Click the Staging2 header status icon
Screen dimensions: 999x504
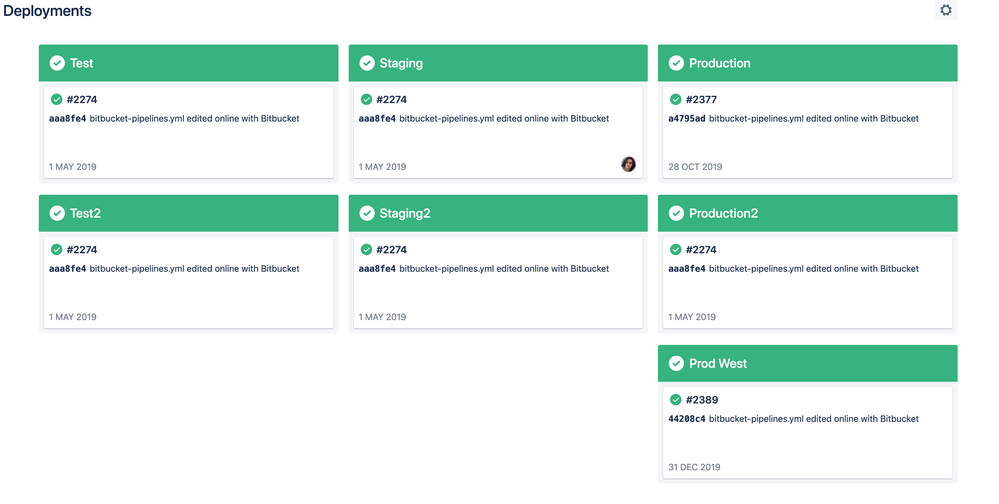point(367,213)
